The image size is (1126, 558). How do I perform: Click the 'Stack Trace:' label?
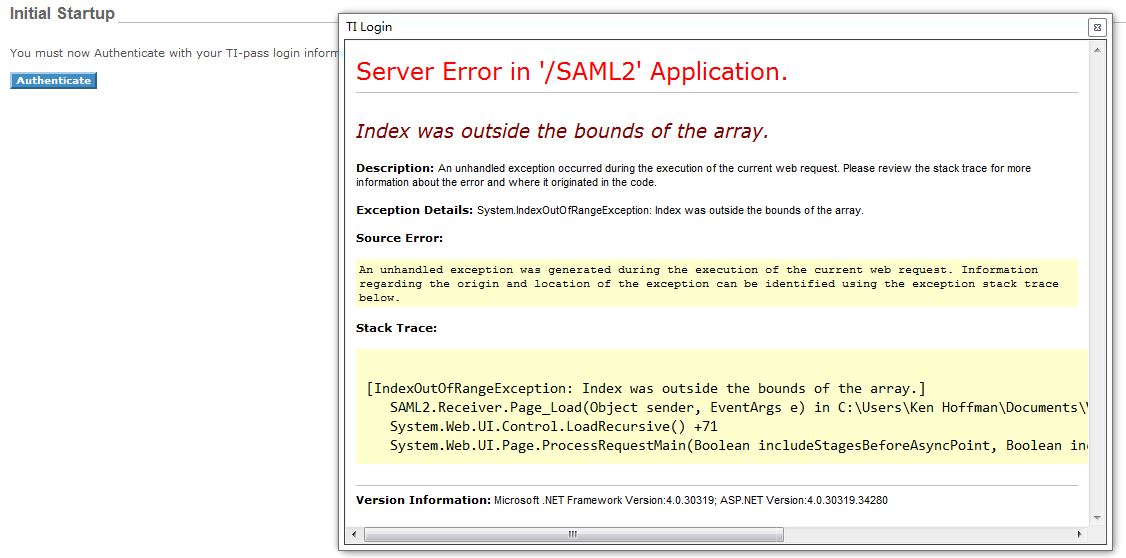point(396,328)
